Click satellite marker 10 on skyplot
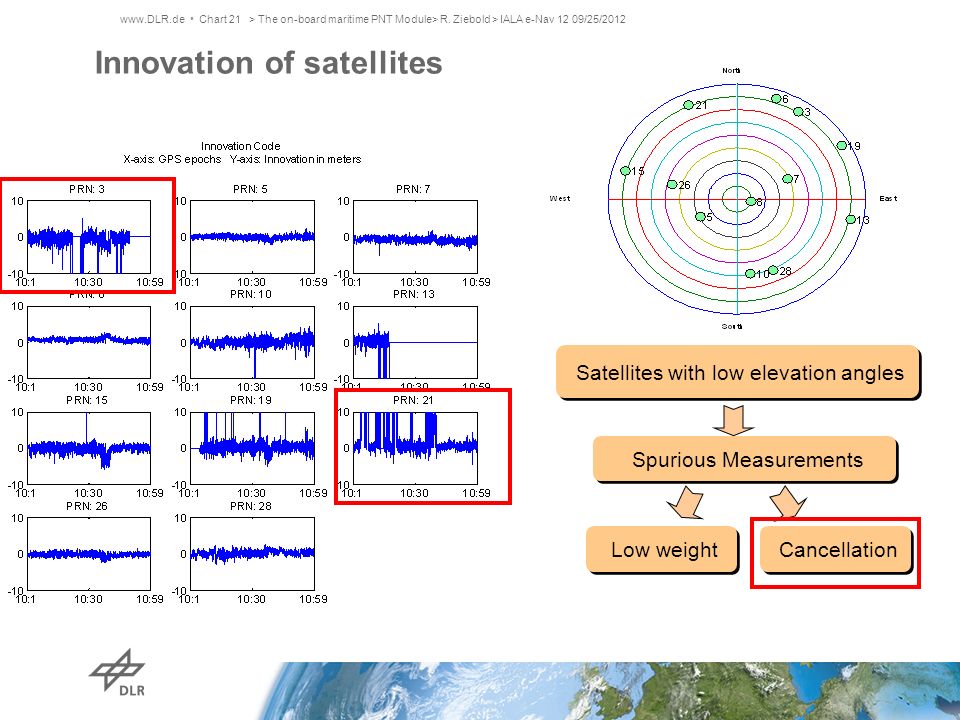Image resolution: width=960 pixels, height=720 pixels. (x=750, y=274)
